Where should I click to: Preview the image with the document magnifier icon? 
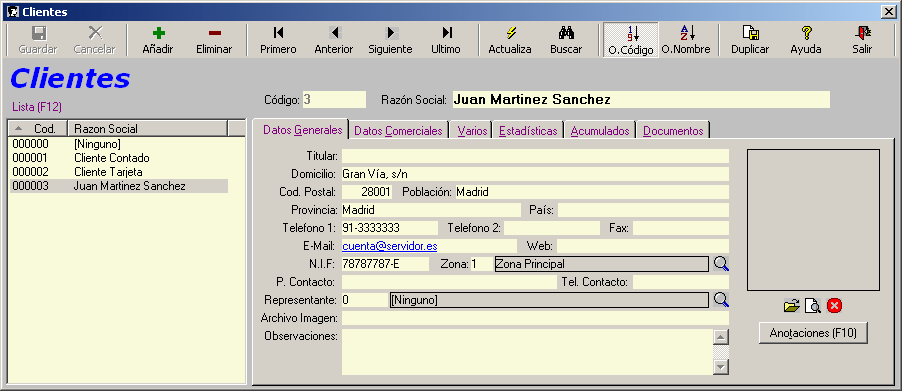point(812,306)
